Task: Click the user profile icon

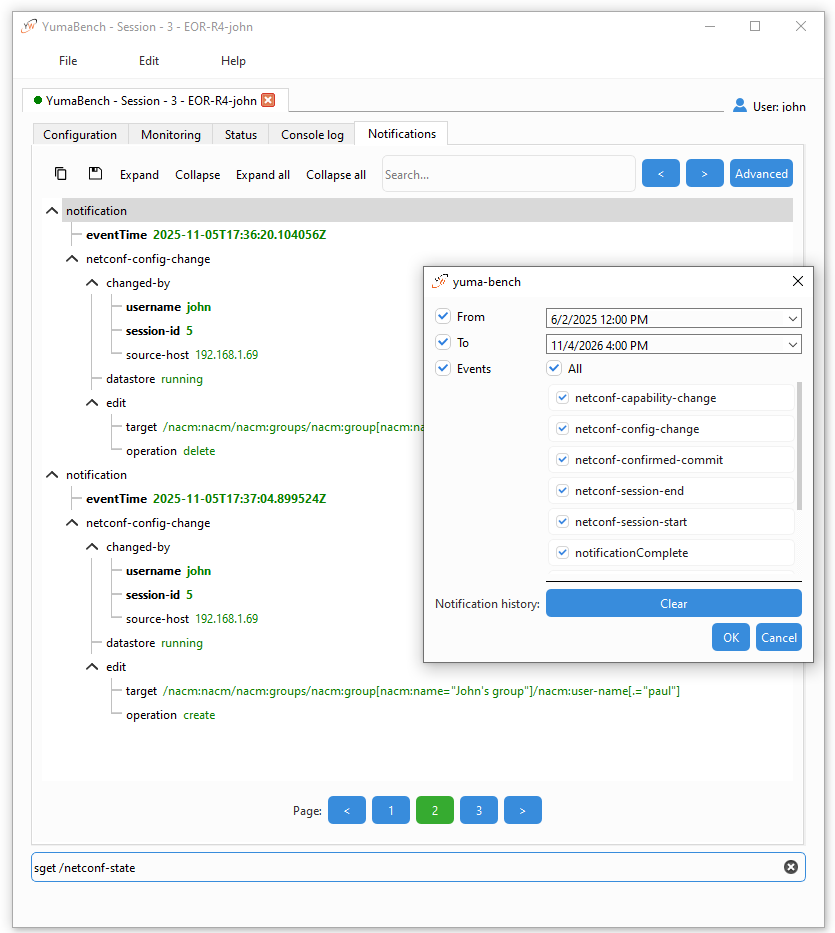Action: point(740,105)
